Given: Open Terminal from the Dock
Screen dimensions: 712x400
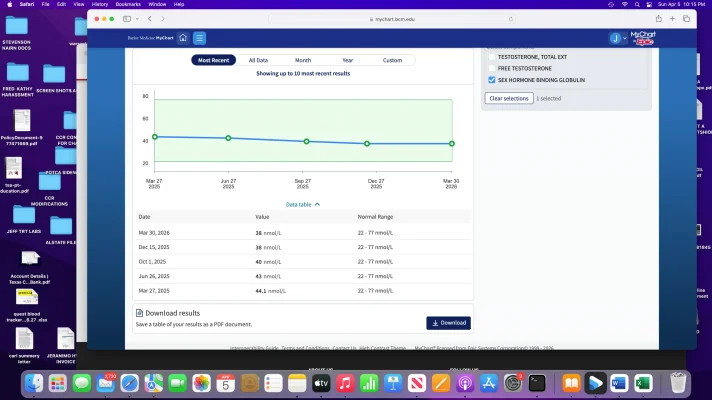Looking at the screenshot, I should pos(537,383).
